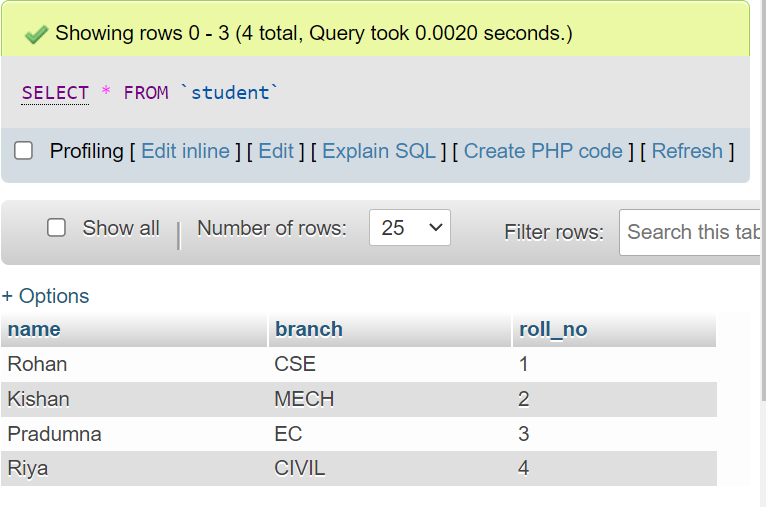This screenshot has width=766, height=507.
Task: Expand the + Options section
Action: (46, 296)
